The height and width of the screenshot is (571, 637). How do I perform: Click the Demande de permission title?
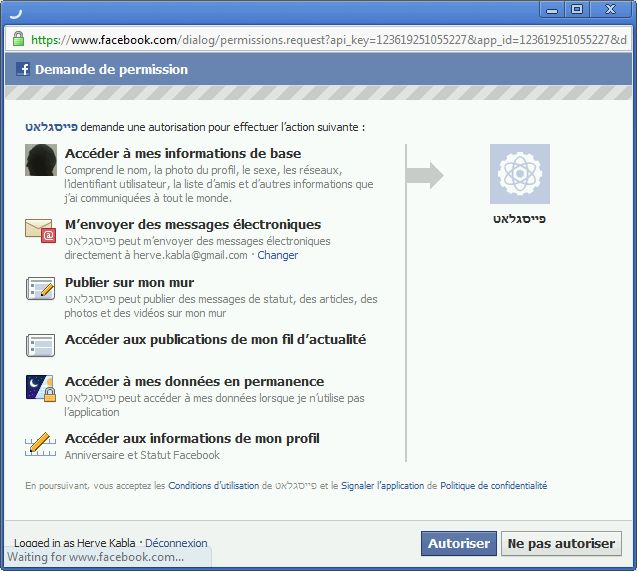pos(111,69)
